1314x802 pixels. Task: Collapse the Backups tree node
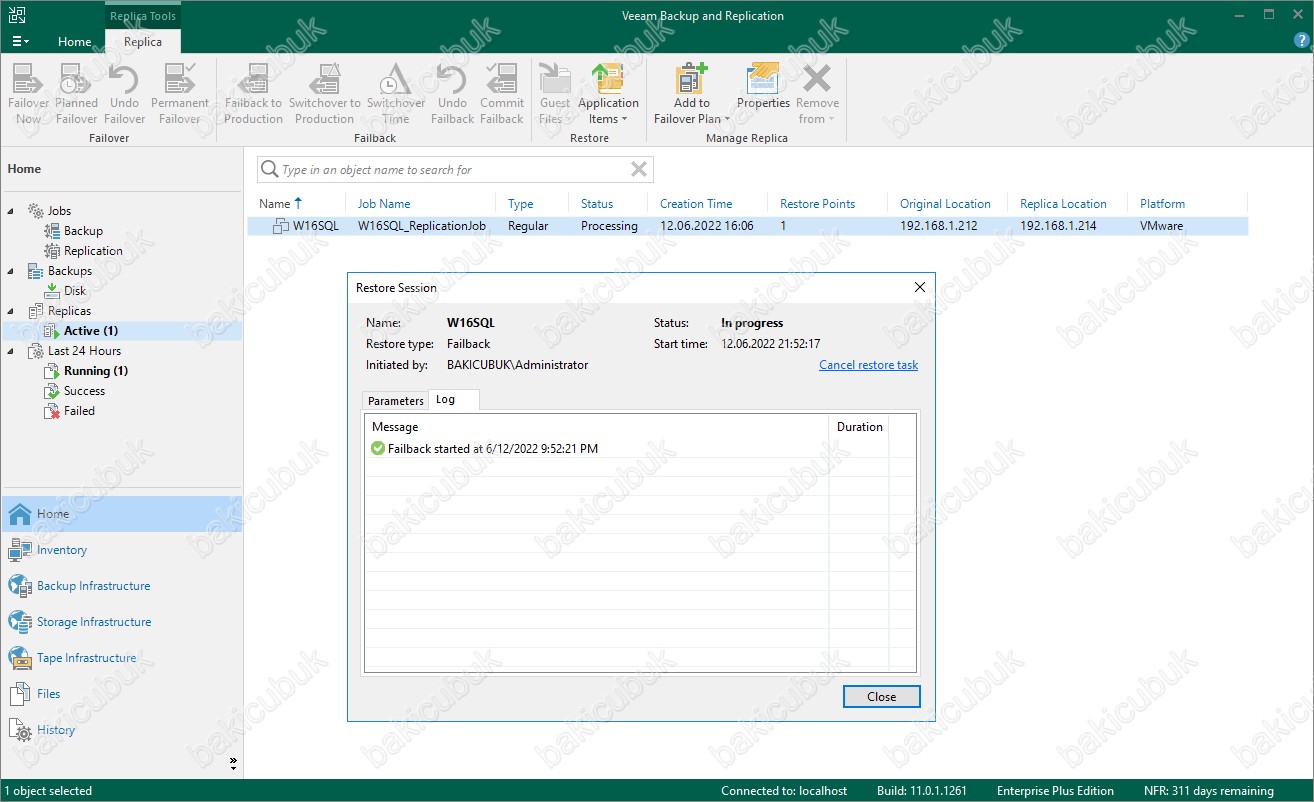coord(11,271)
